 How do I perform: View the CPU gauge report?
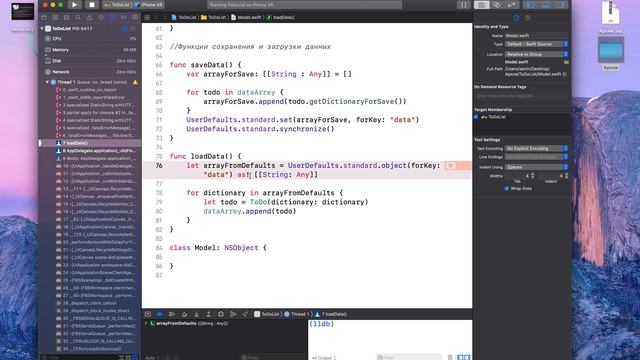(x=90, y=39)
